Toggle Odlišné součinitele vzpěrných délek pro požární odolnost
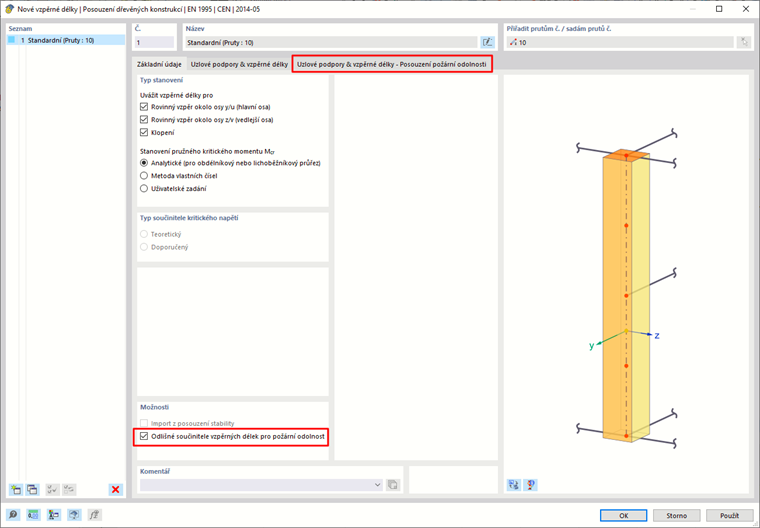Image resolution: width=760 pixels, height=528 pixels. [x=144, y=436]
